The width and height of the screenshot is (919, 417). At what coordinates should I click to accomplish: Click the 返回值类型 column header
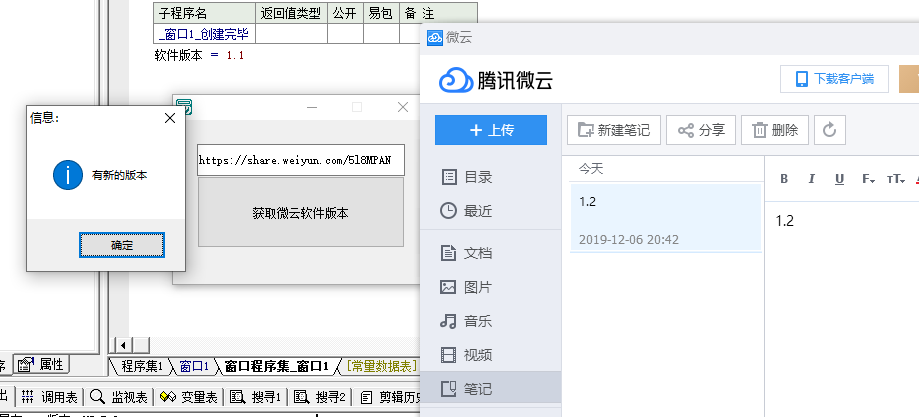click(291, 13)
